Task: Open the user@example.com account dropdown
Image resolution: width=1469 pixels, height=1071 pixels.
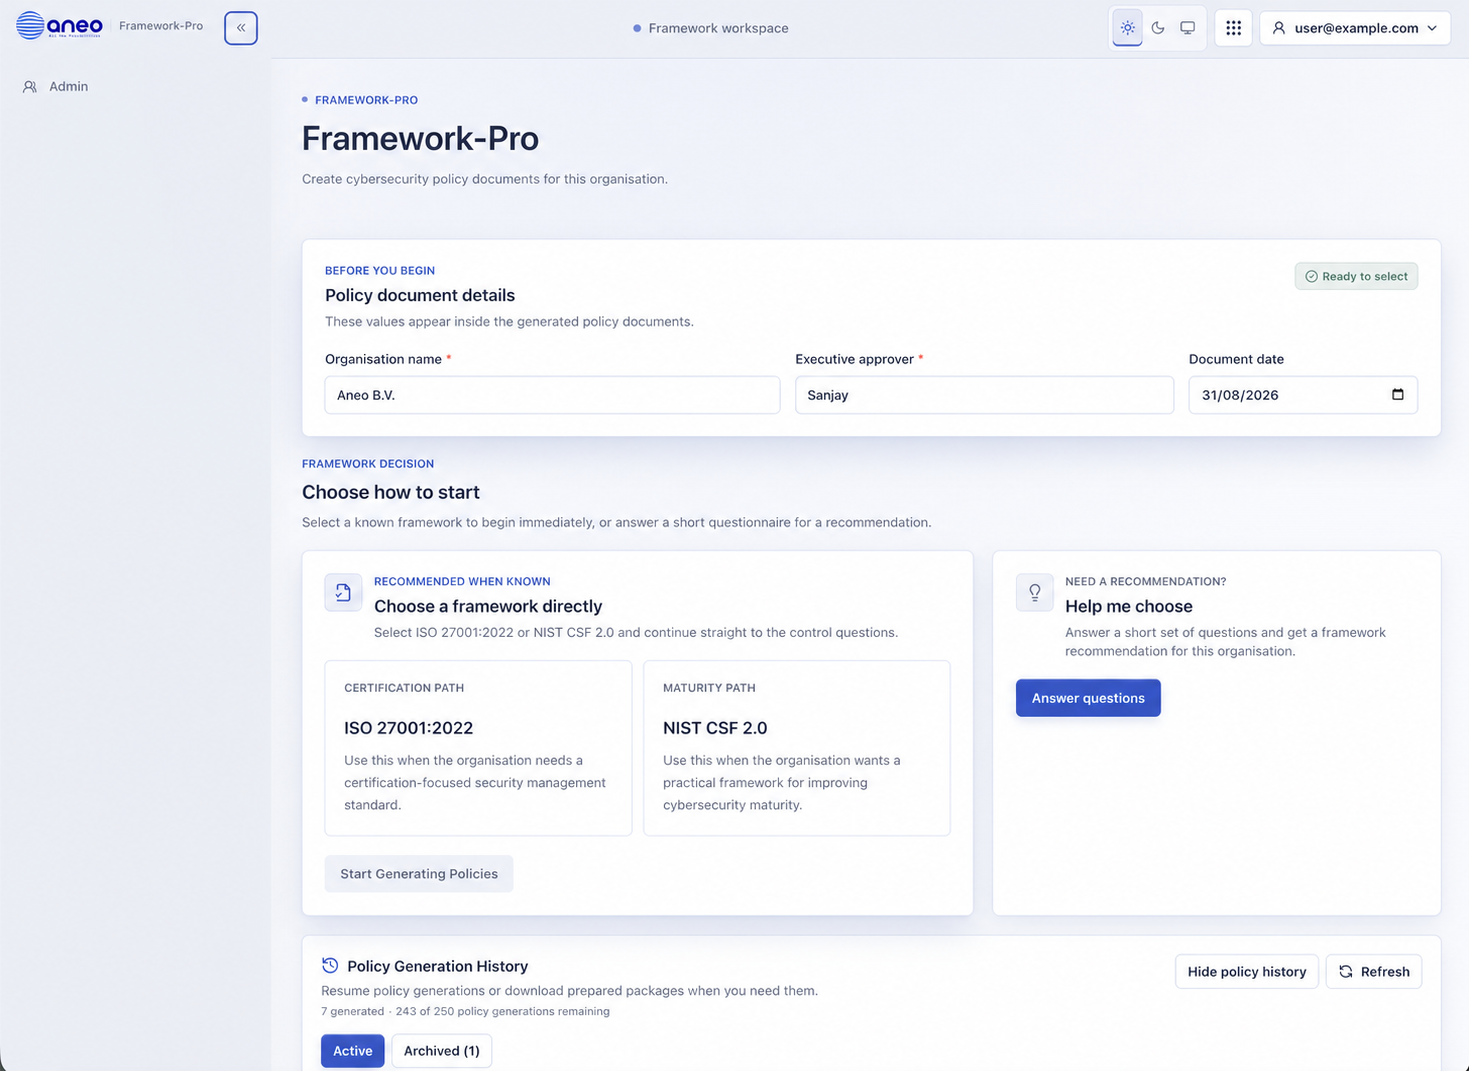Action: (x=1355, y=28)
